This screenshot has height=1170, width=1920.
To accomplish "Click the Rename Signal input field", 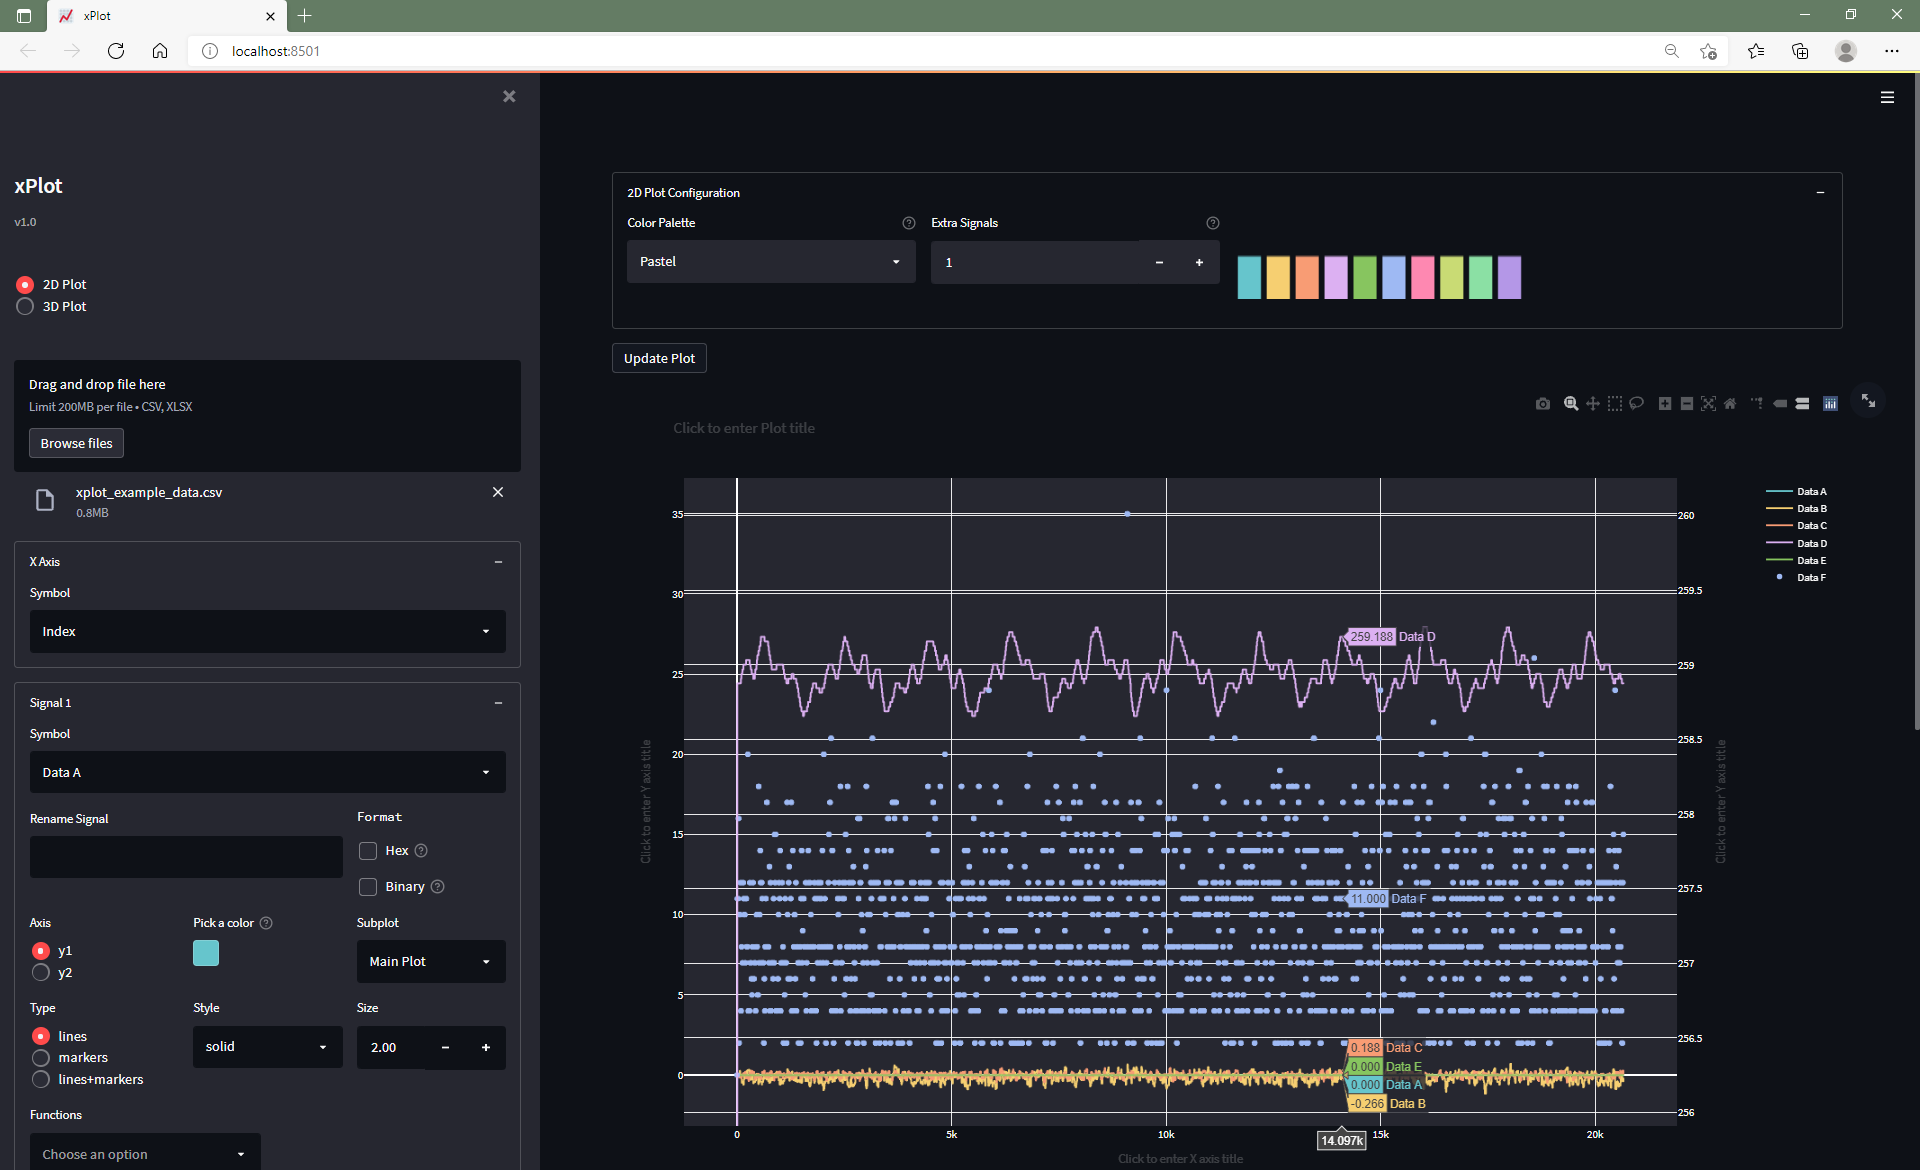I will pyautogui.click(x=186, y=857).
